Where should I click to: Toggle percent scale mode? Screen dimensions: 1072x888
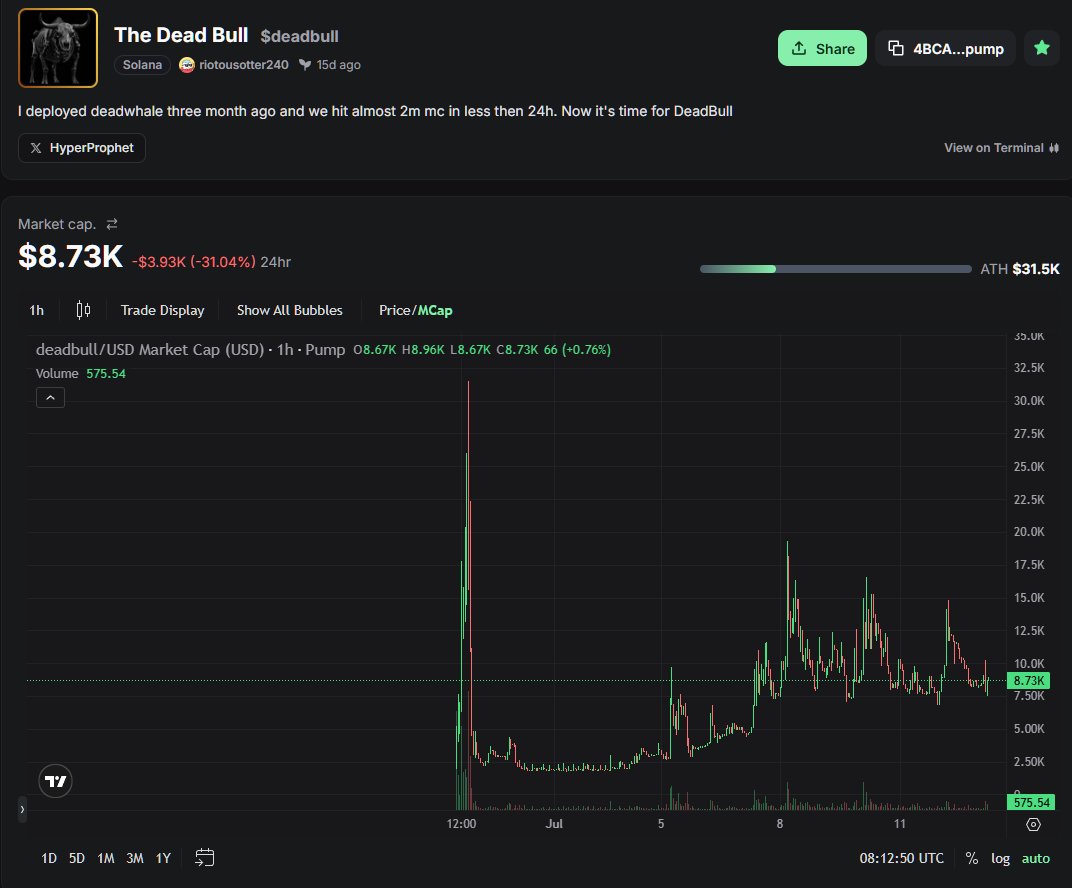point(972,859)
